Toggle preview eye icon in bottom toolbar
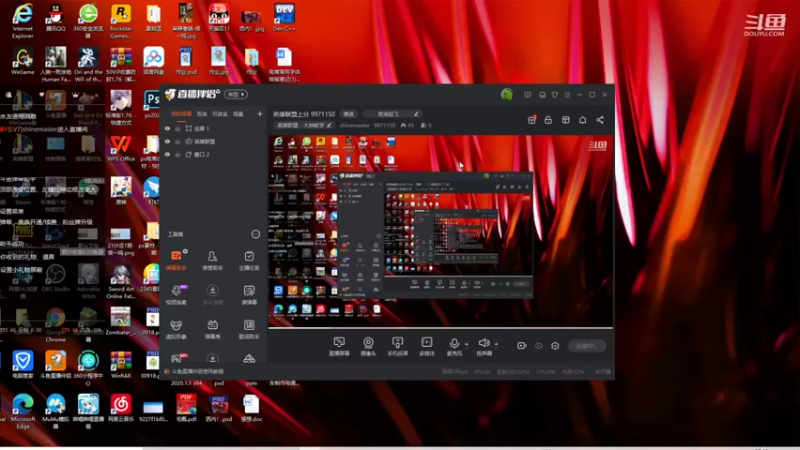 [539, 346]
